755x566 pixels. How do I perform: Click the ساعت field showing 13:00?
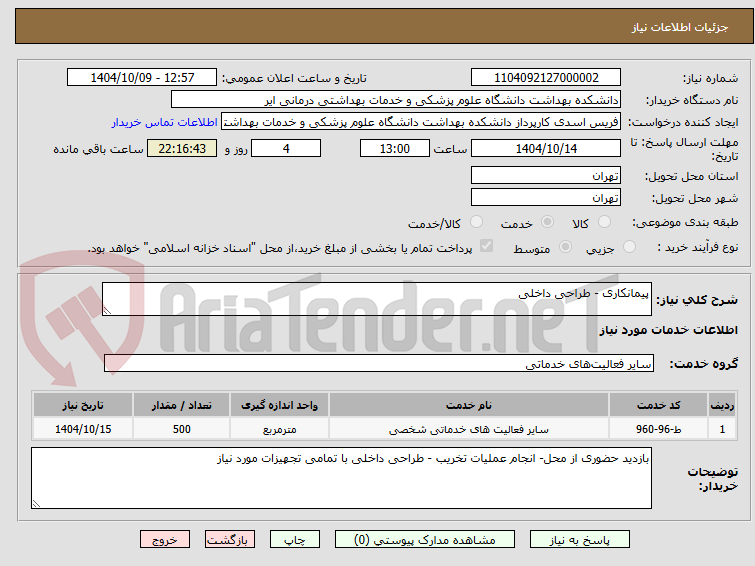(394, 148)
